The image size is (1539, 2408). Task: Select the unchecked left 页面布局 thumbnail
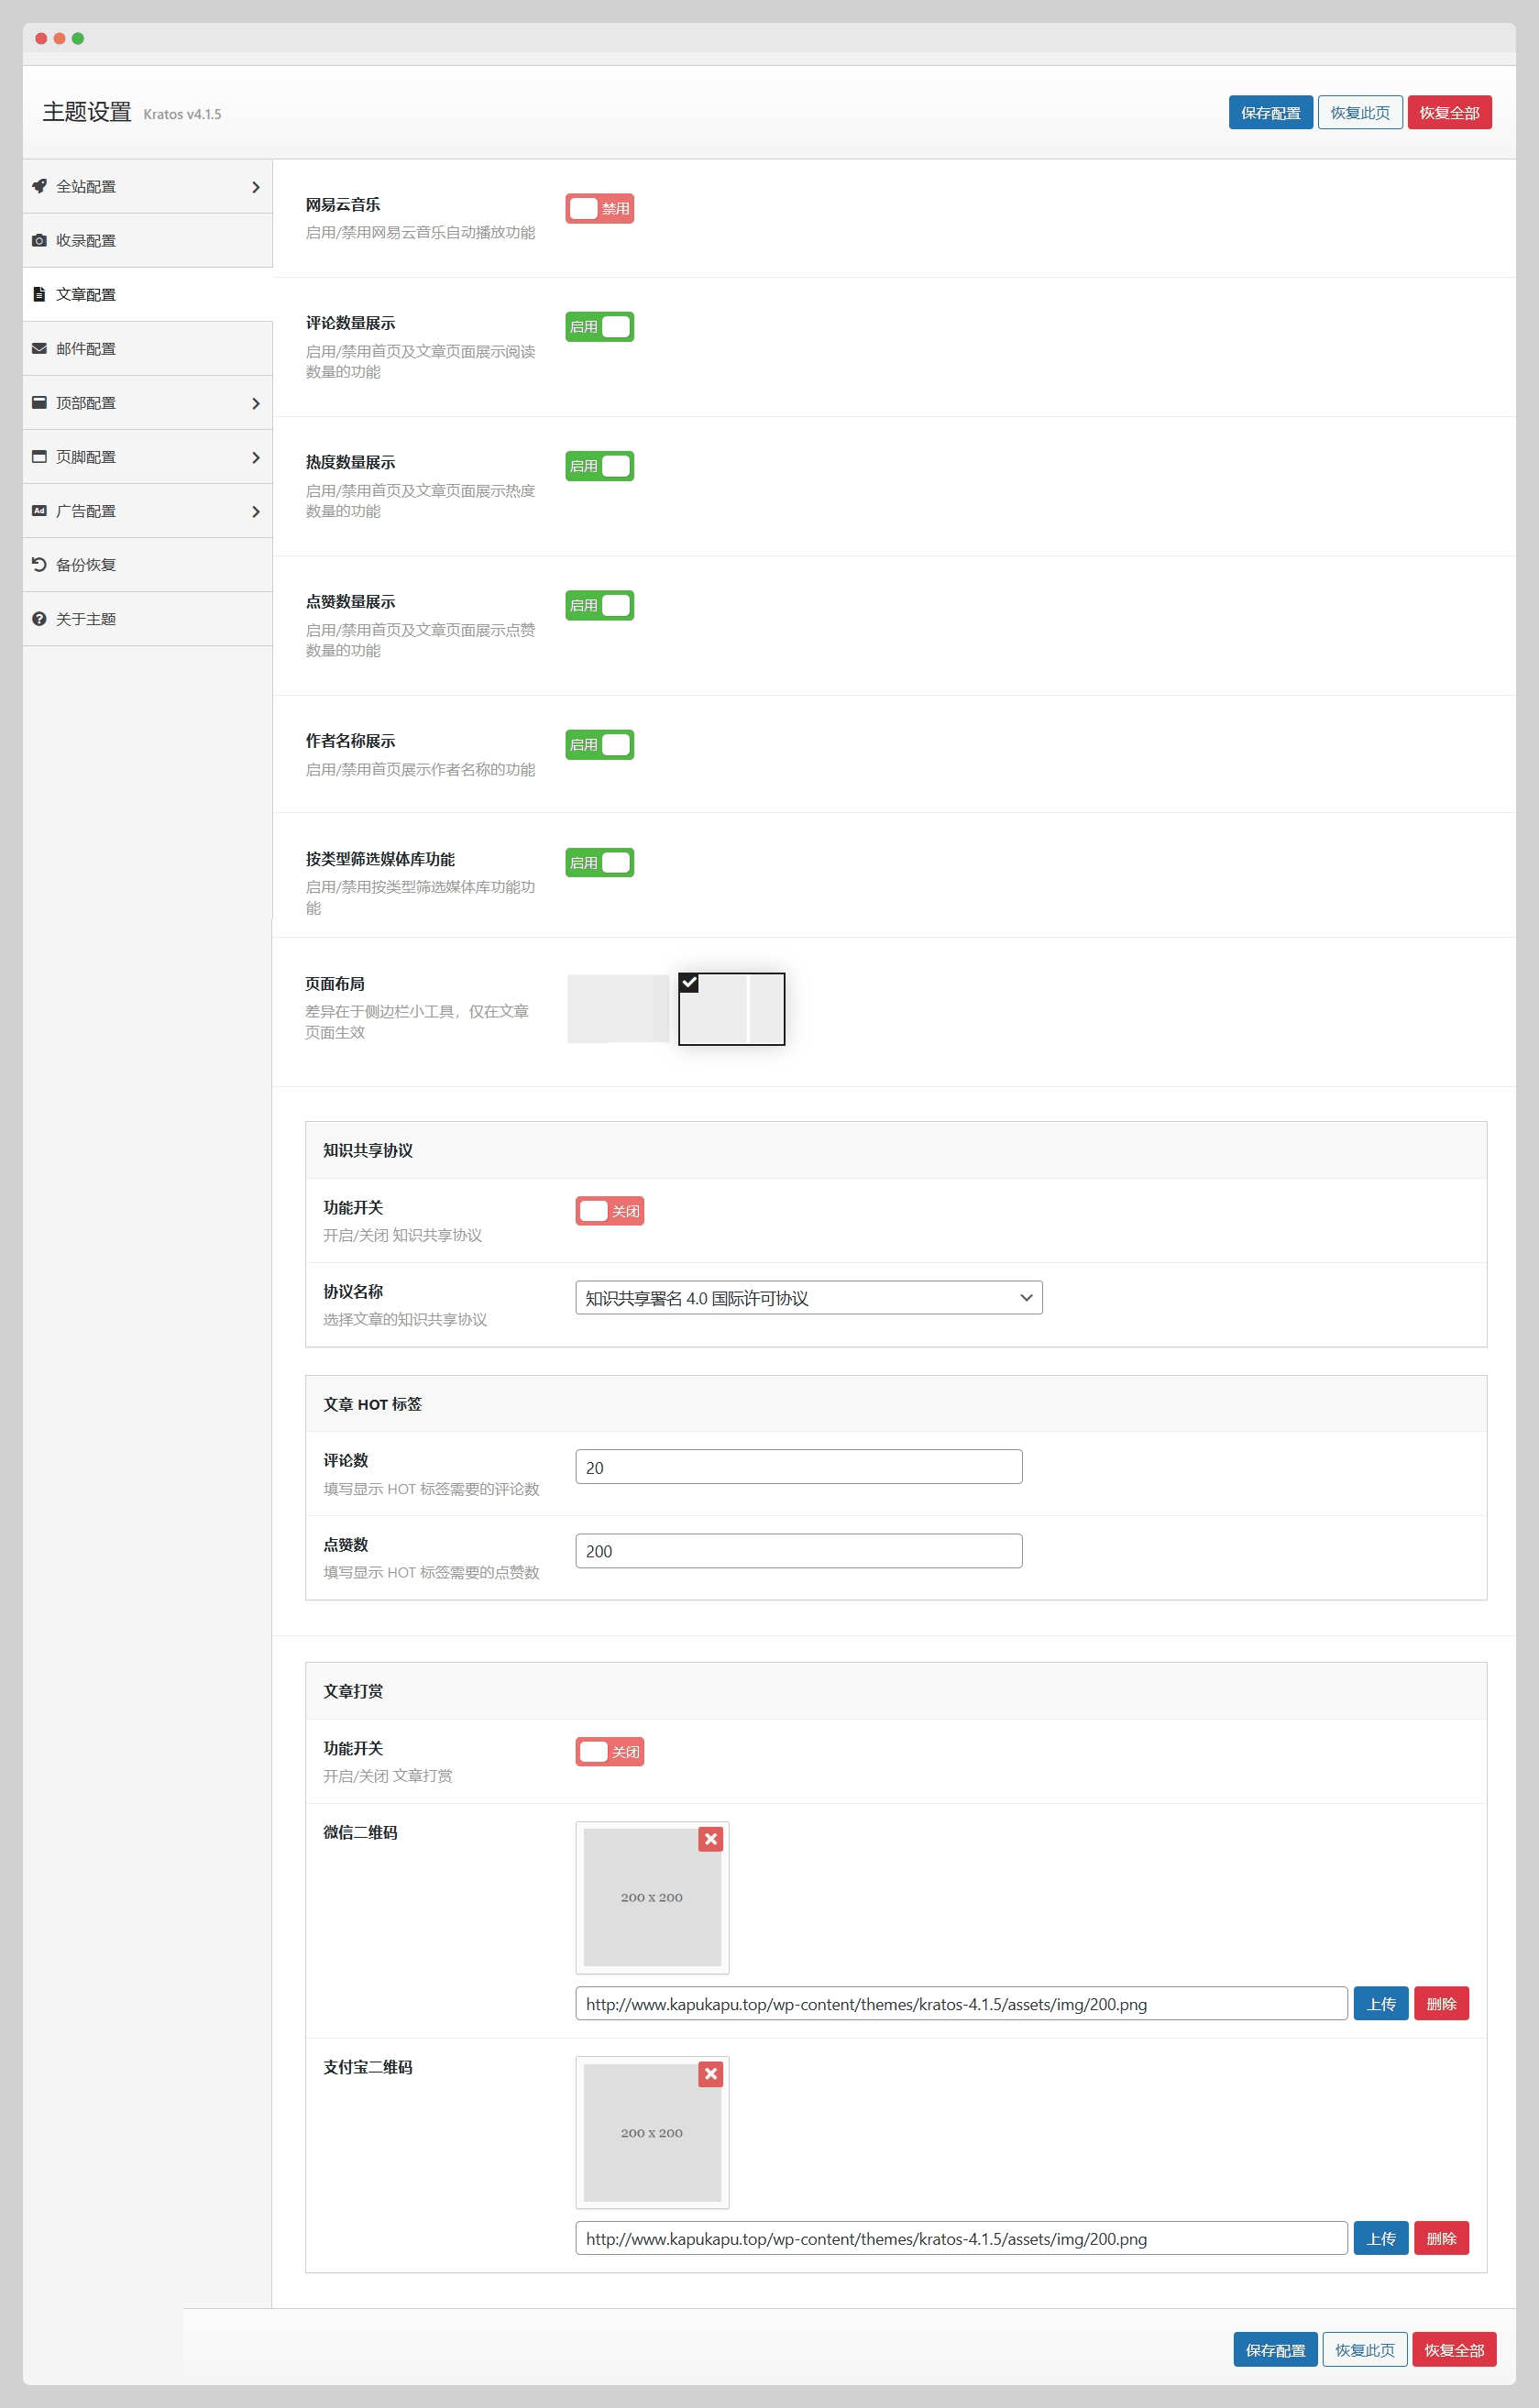pos(618,1008)
